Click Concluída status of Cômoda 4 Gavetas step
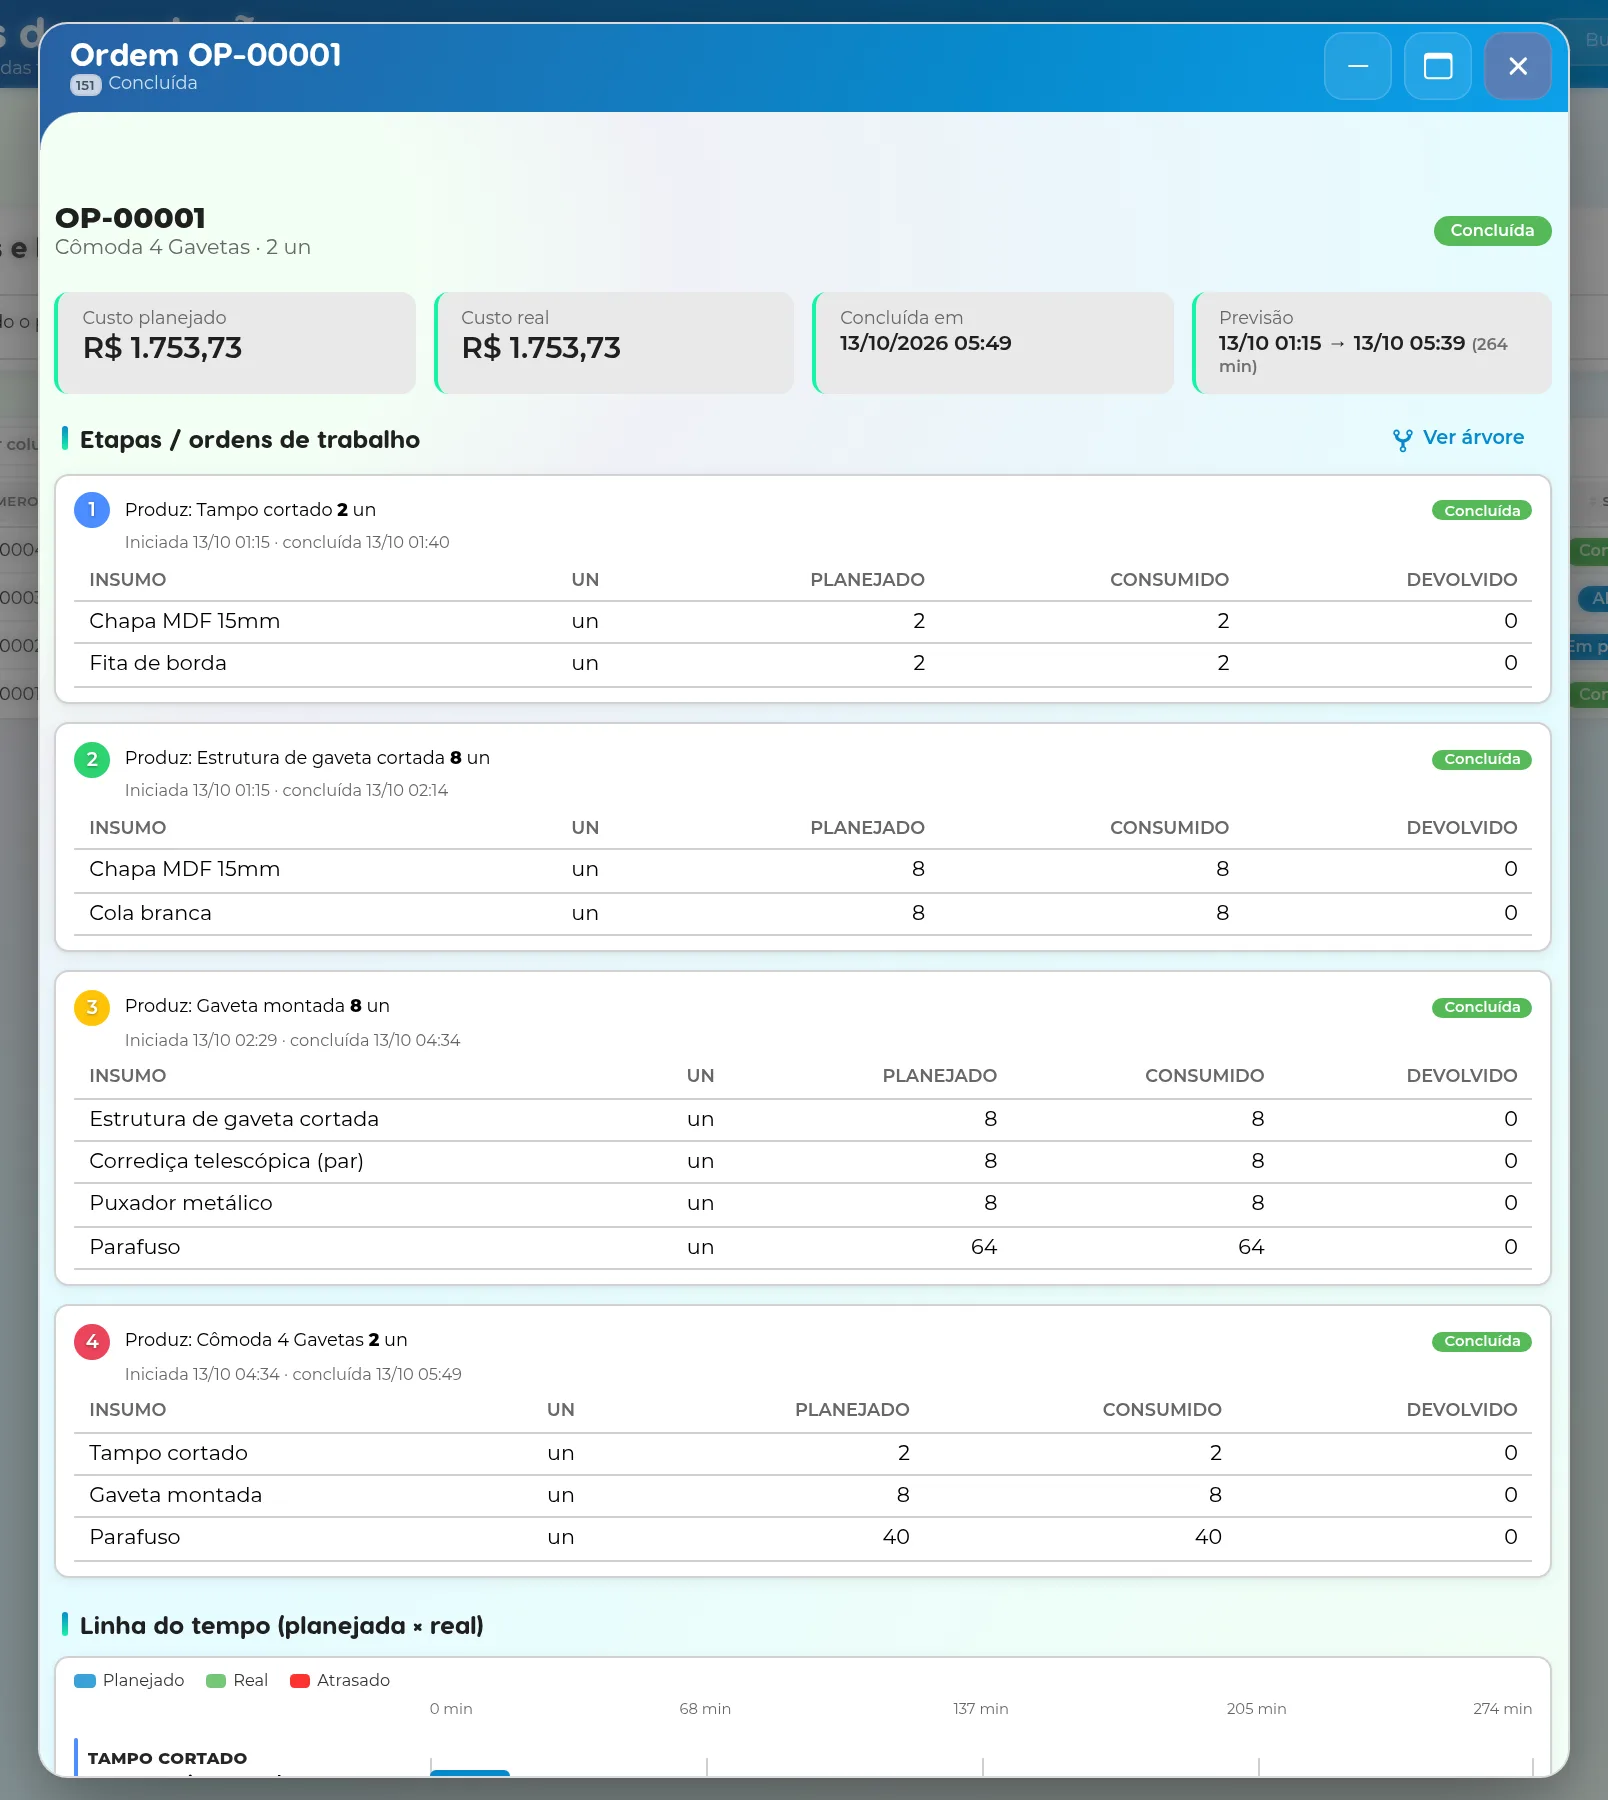The image size is (1608, 1800). [1481, 1341]
